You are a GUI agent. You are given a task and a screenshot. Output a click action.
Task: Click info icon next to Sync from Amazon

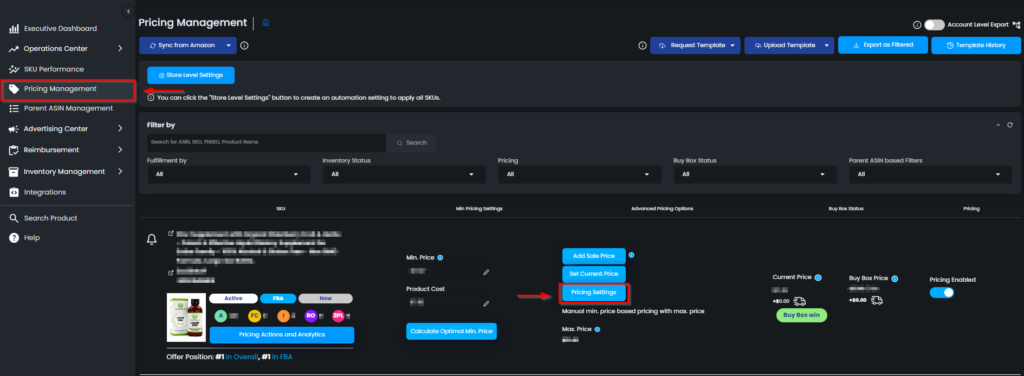click(244, 46)
